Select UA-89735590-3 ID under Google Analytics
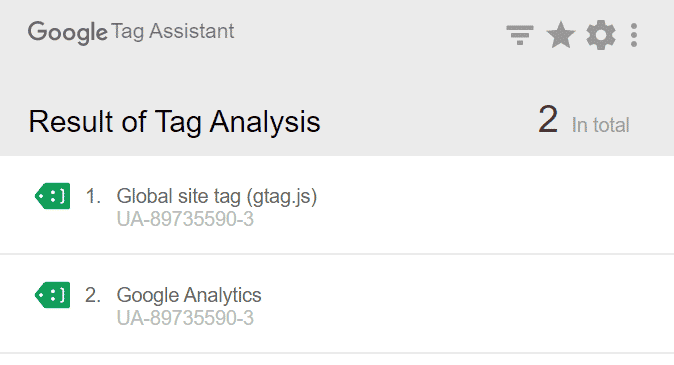Viewport: 674px width, 365px height. click(x=185, y=318)
